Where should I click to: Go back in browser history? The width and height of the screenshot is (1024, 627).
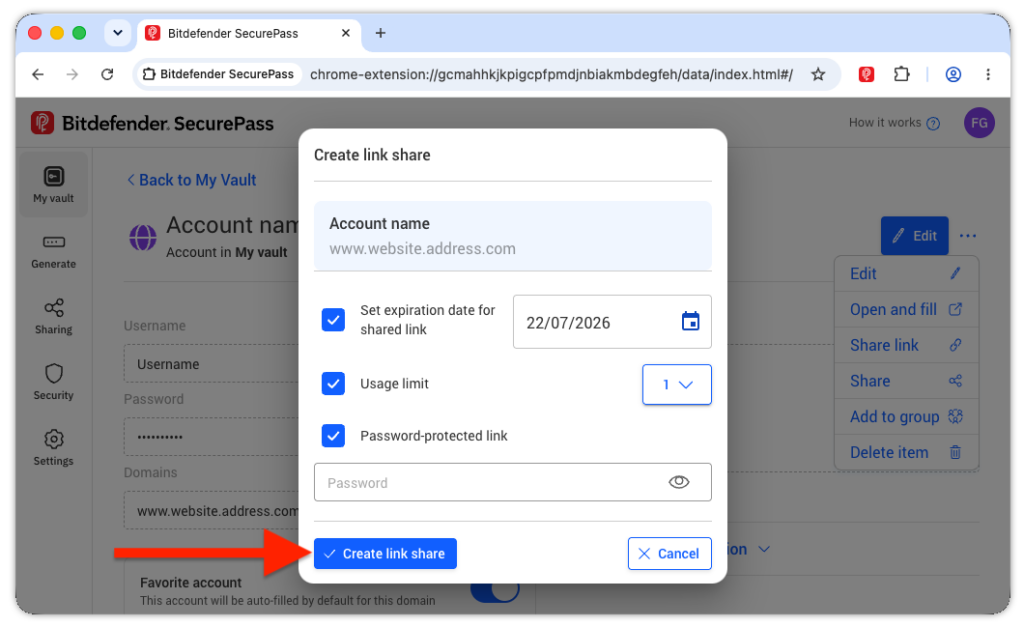coord(38,74)
